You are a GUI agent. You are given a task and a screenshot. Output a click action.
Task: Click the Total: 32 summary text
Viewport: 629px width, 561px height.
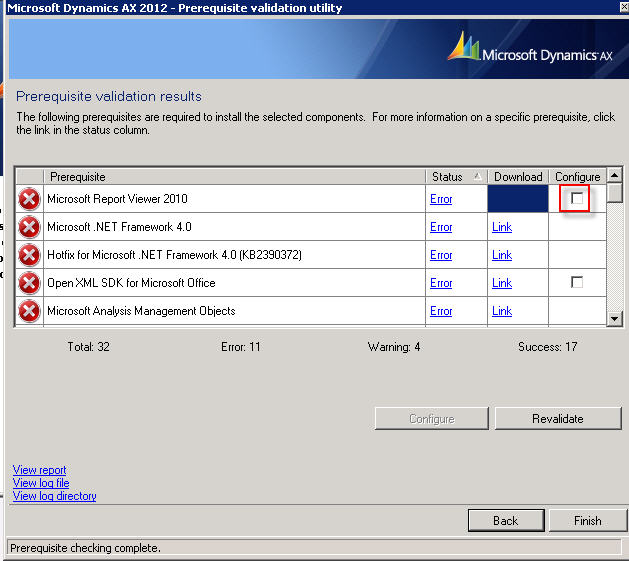pos(88,347)
